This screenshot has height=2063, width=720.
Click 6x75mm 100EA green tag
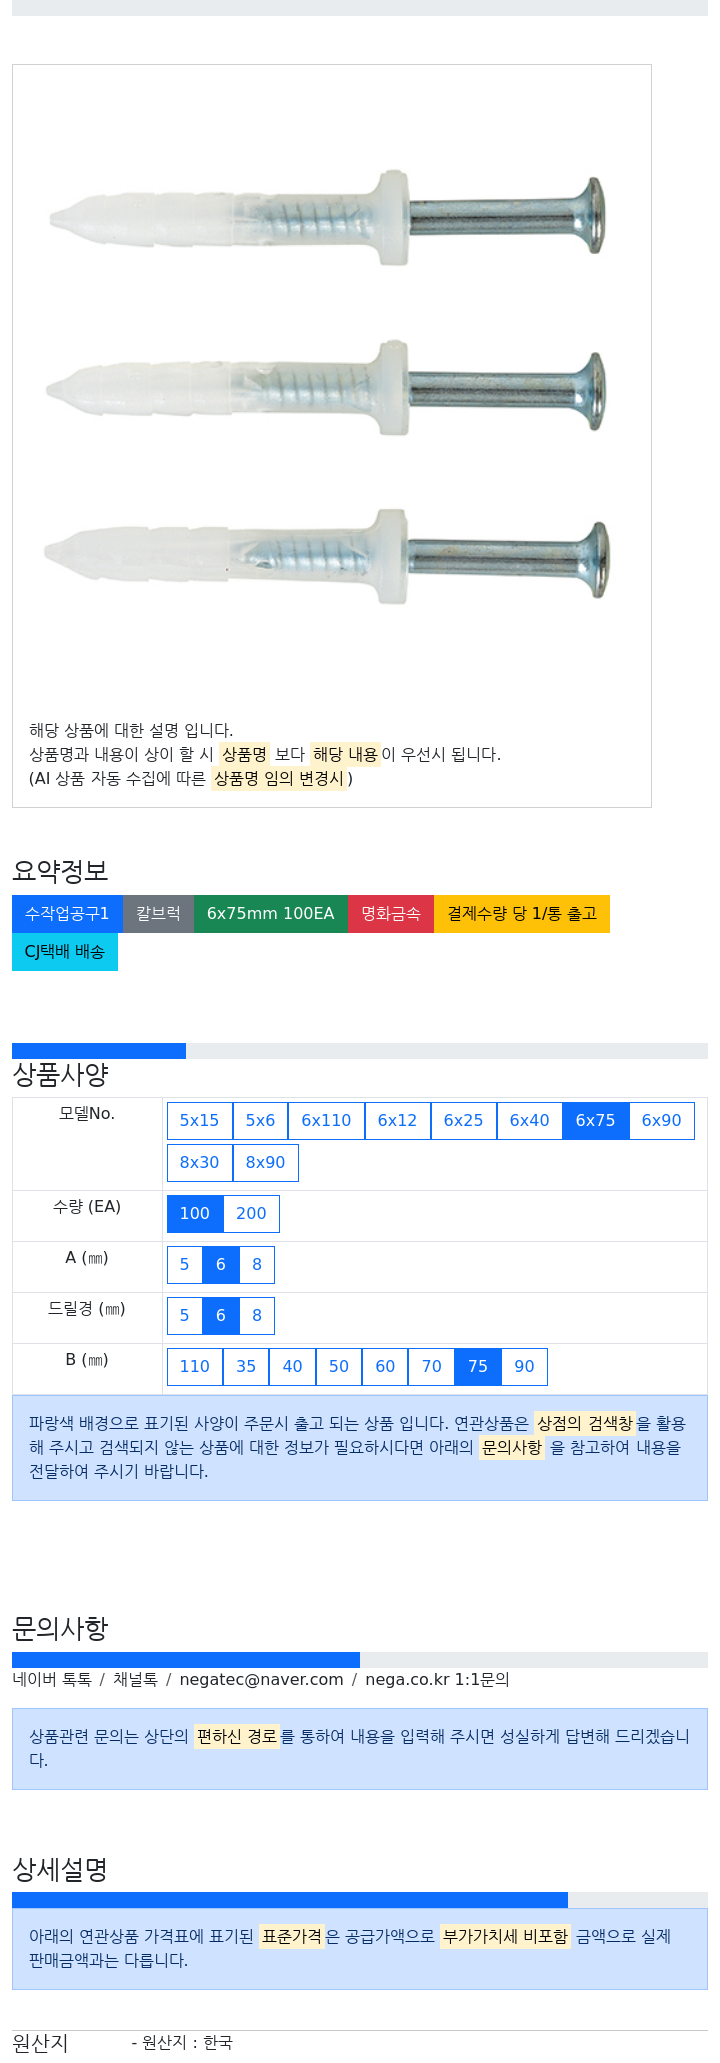coord(271,914)
